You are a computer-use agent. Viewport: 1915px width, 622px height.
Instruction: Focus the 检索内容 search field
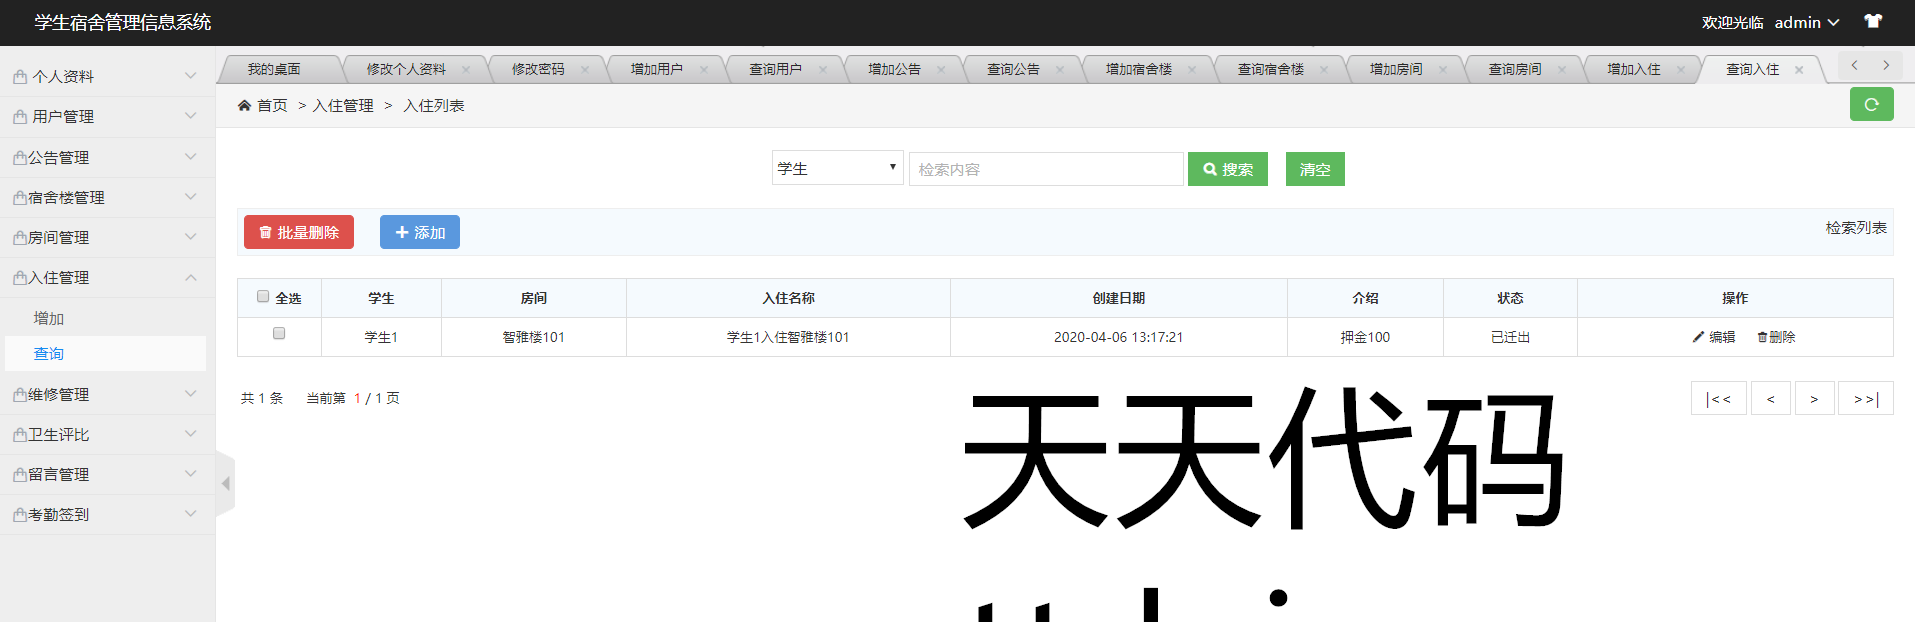(1045, 169)
